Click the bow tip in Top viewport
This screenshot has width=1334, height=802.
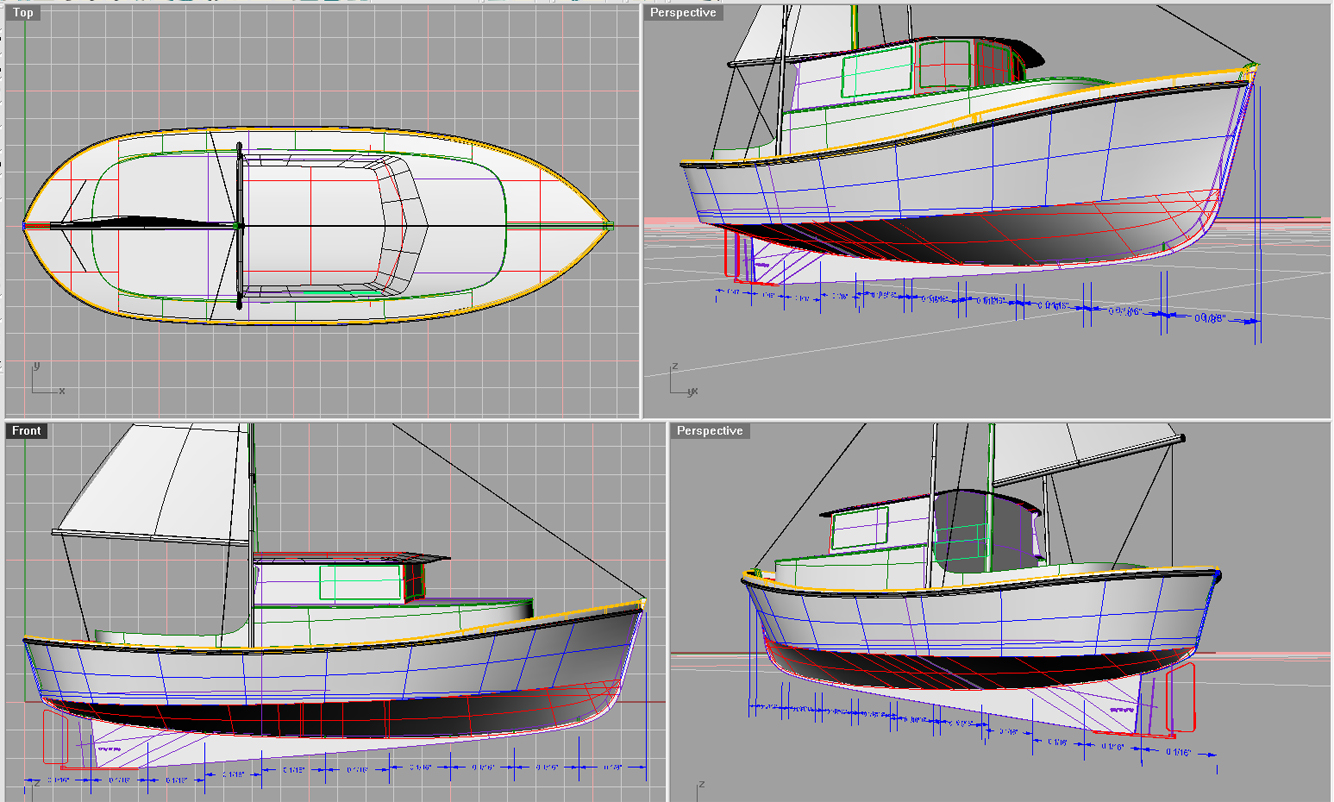coord(609,225)
